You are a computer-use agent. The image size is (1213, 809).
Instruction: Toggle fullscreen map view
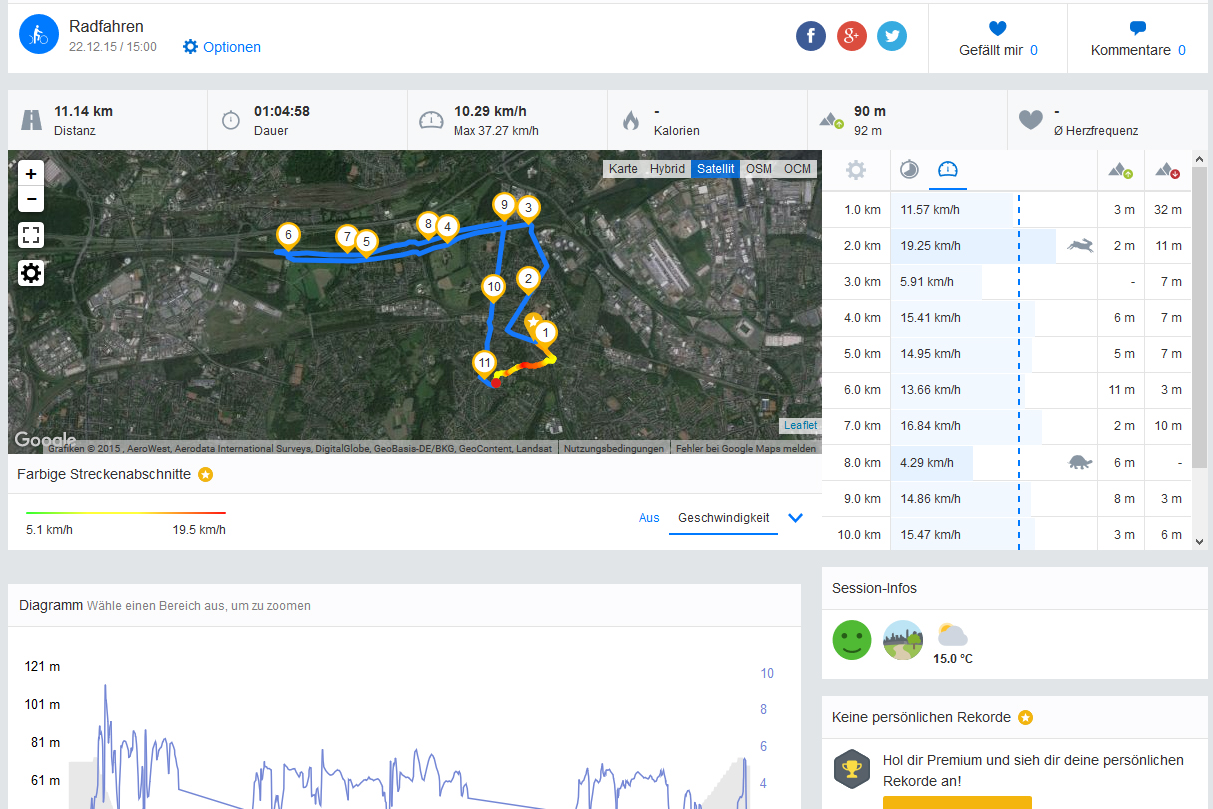(x=31, y=236)
